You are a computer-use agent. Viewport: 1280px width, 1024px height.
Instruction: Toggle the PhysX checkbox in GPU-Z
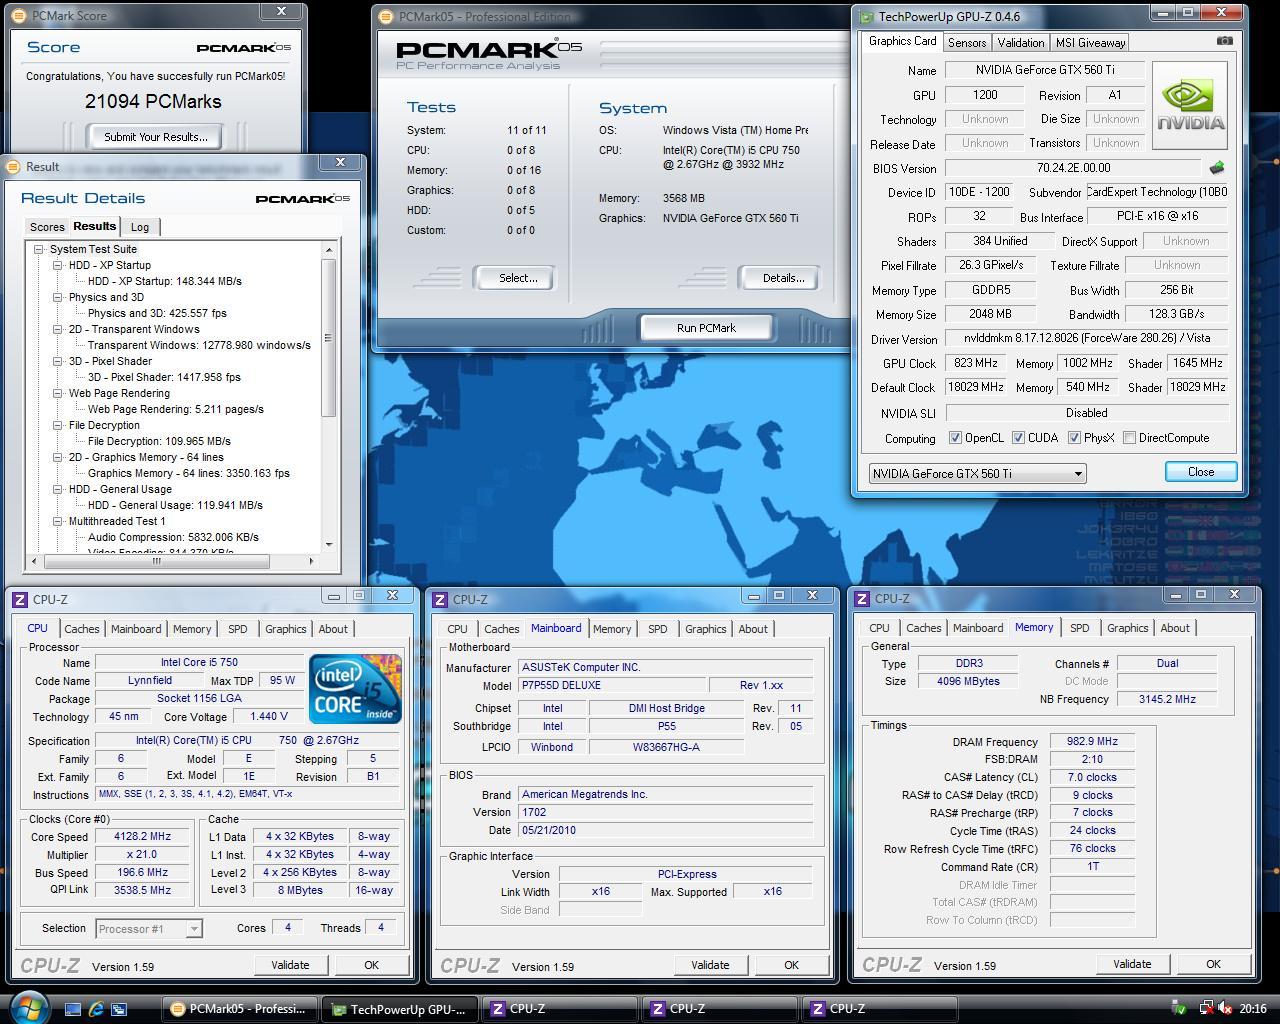1074,438
